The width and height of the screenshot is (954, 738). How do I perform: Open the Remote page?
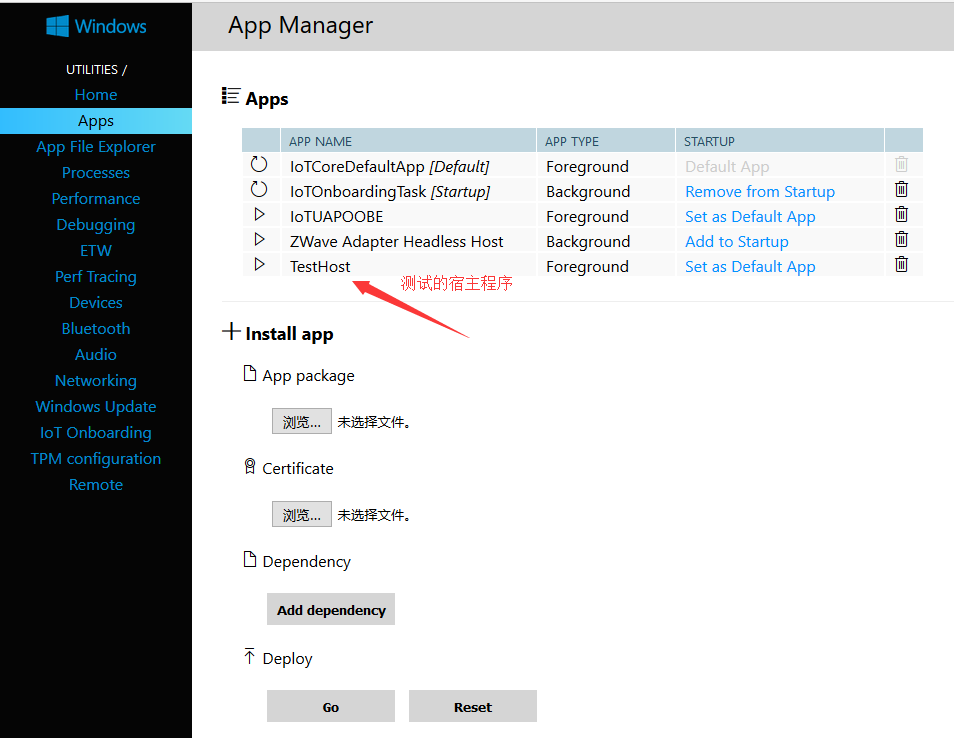96,485
